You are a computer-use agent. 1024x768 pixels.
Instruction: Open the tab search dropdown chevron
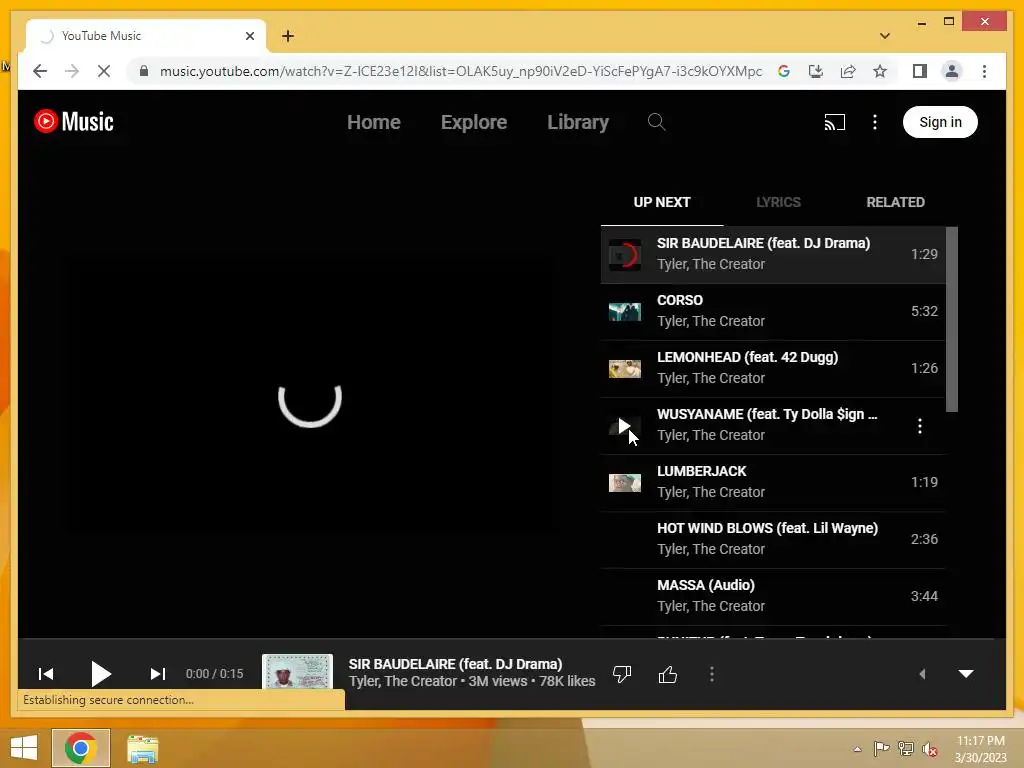point(885,36)
